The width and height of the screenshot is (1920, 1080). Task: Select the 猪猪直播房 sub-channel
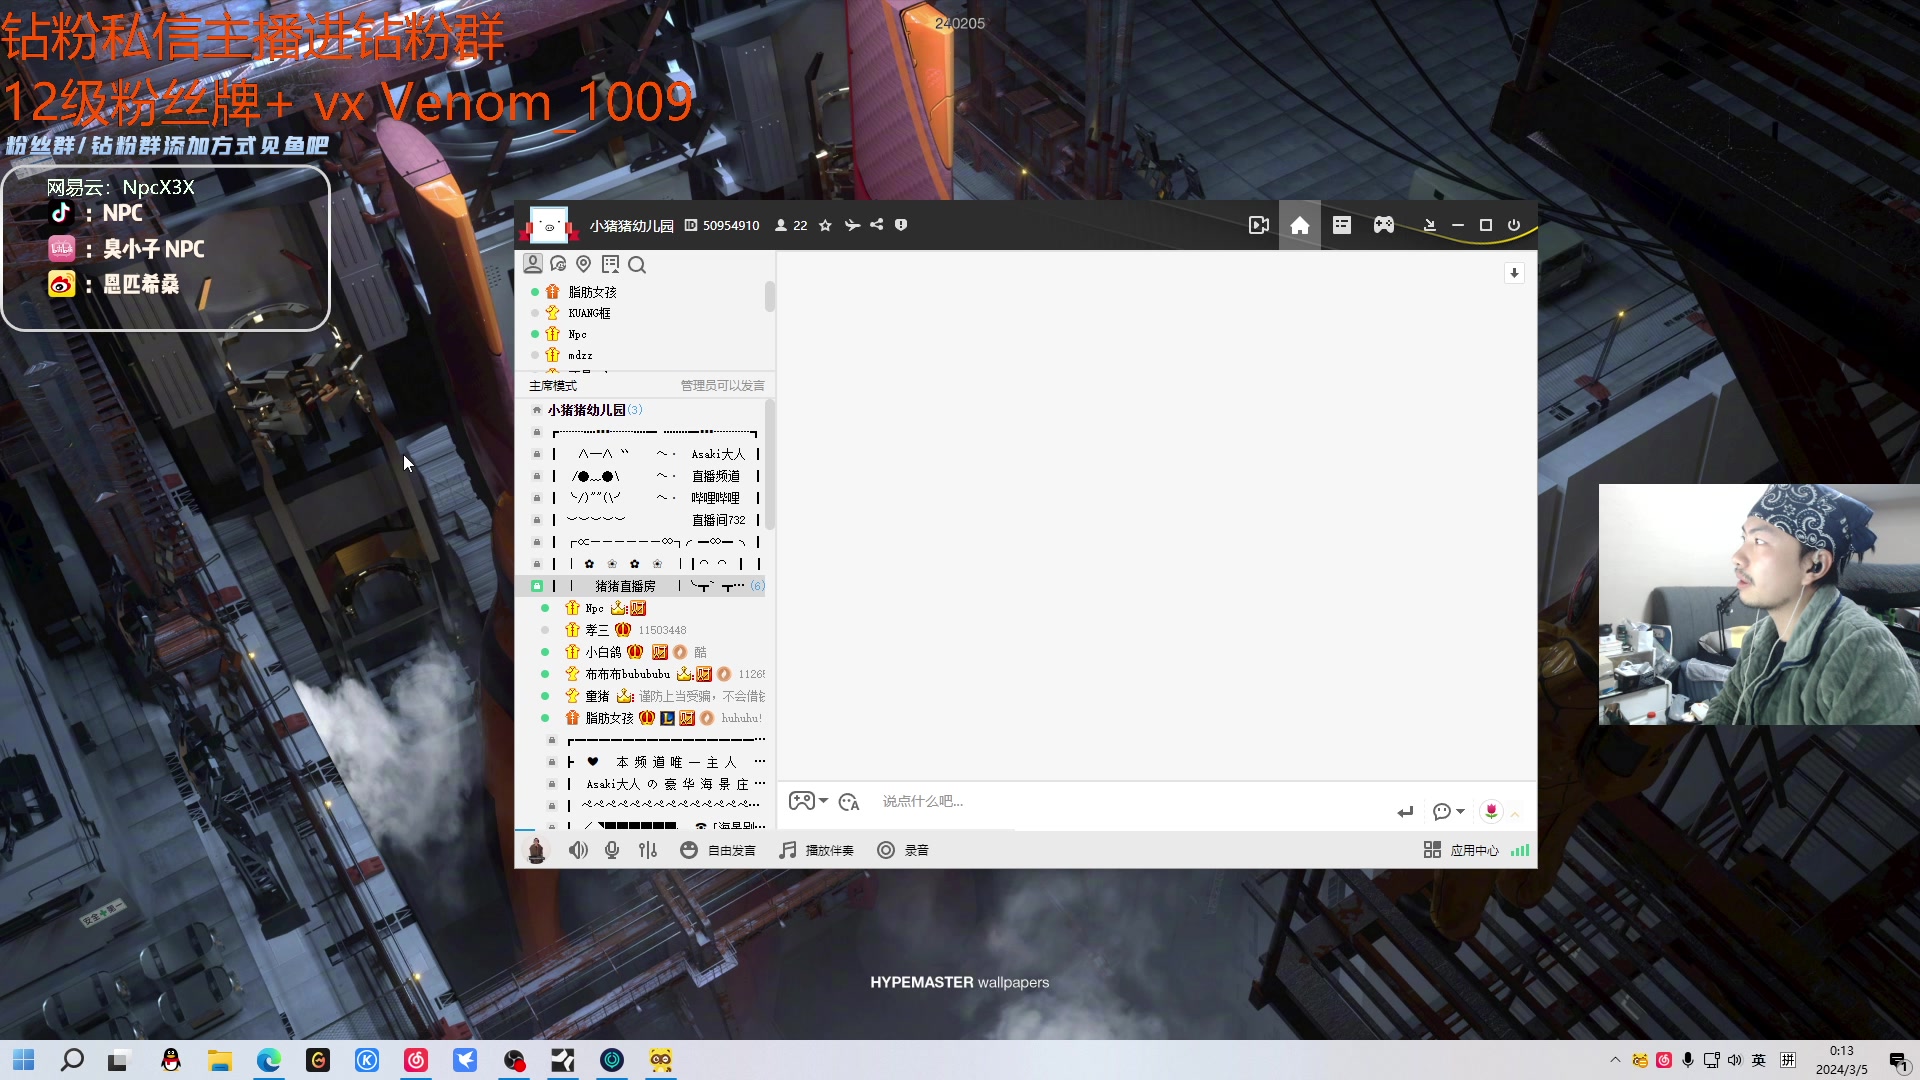(641, 586)
